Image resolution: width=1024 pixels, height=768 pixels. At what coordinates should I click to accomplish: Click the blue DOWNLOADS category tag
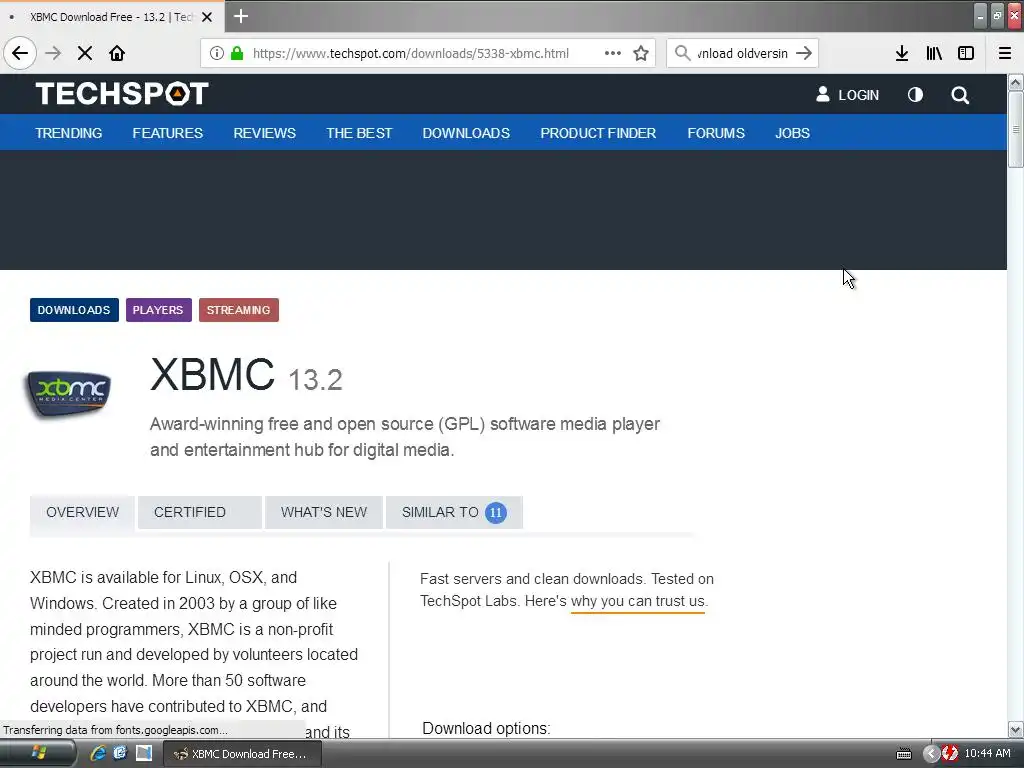[74, 310]
